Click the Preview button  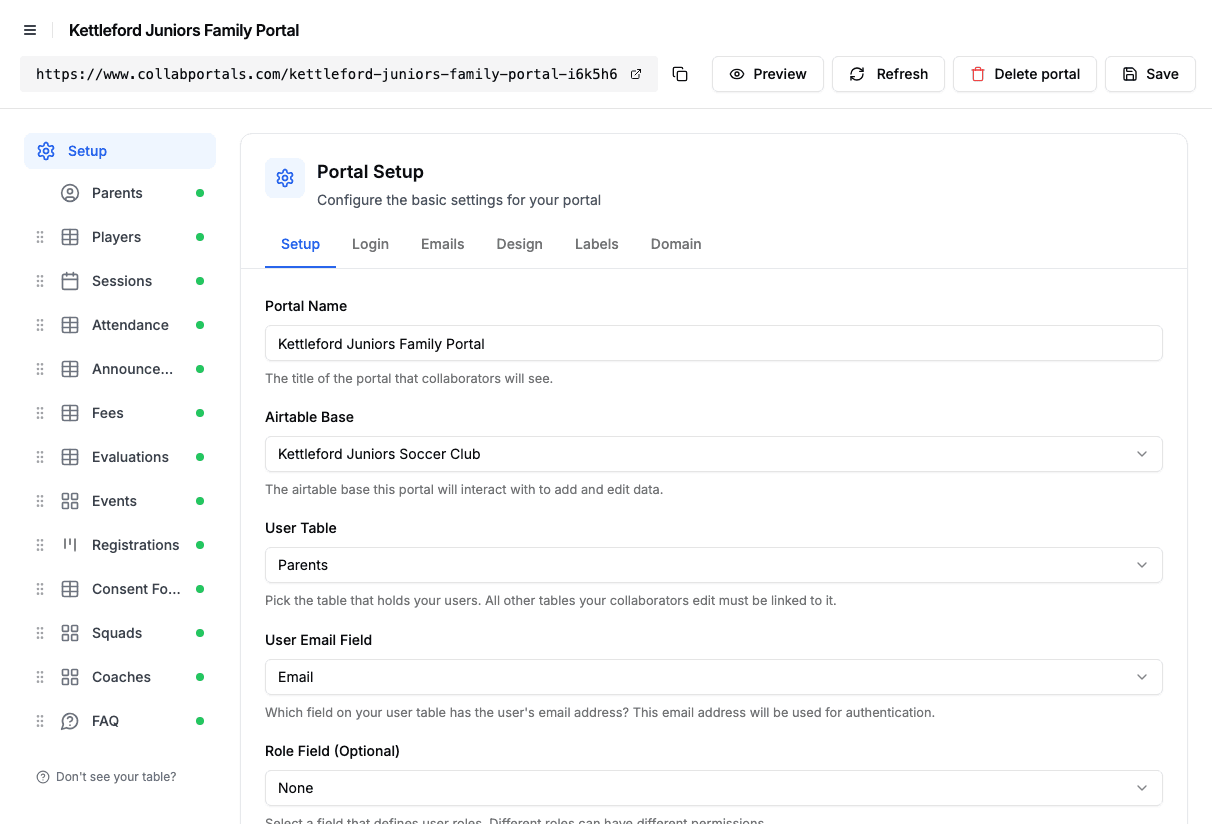[768, 74]
